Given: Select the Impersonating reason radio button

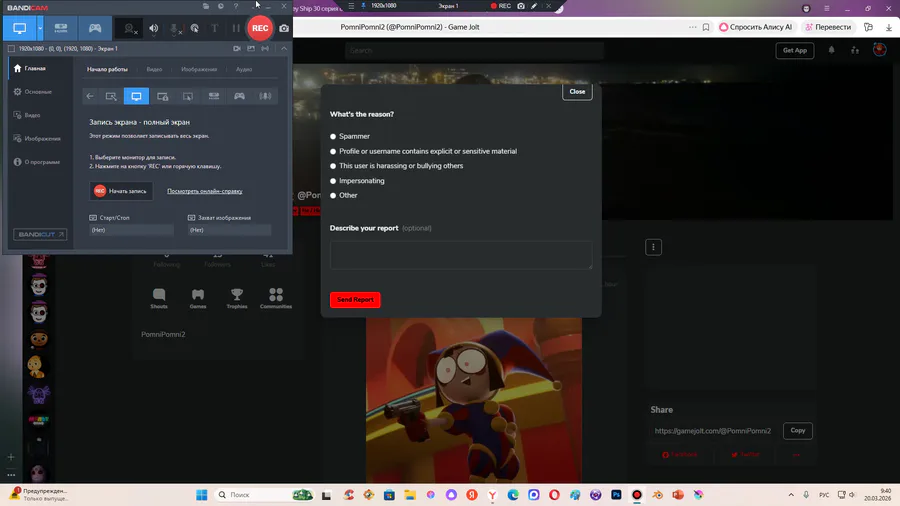Looking at the screenshot, I should (333, 181).
